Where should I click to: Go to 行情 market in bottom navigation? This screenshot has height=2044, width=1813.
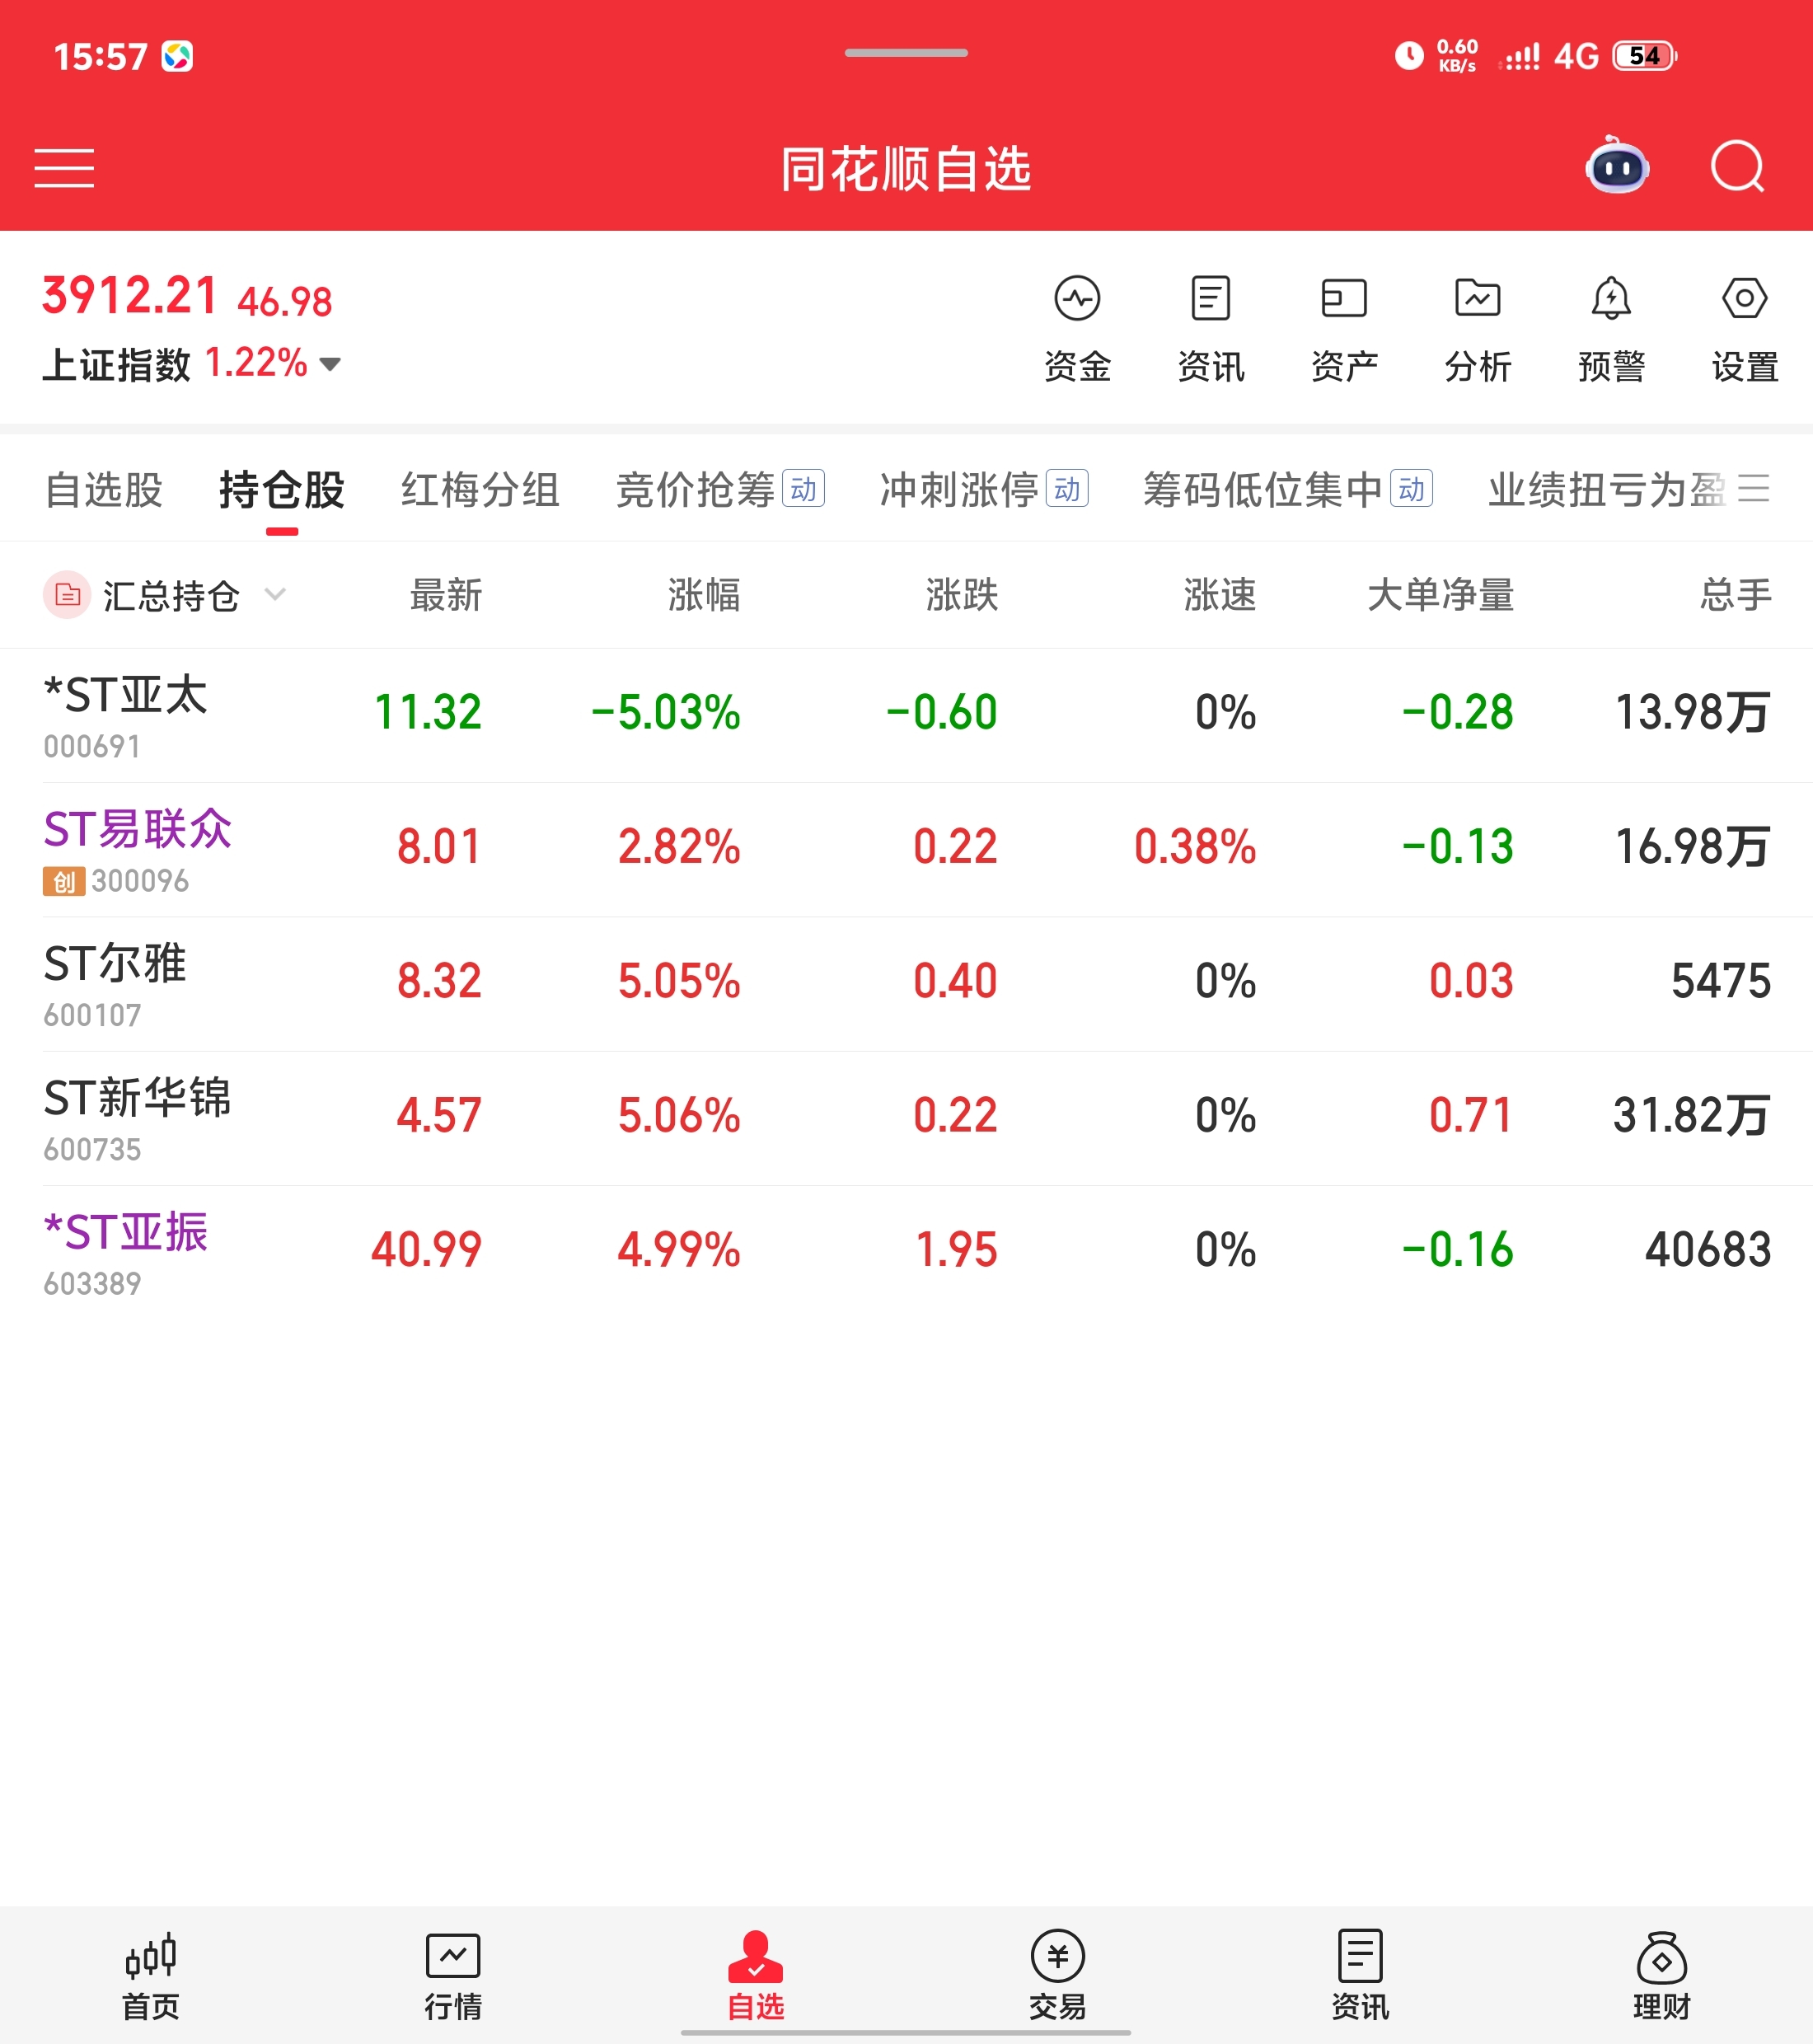coord(453,1976)
